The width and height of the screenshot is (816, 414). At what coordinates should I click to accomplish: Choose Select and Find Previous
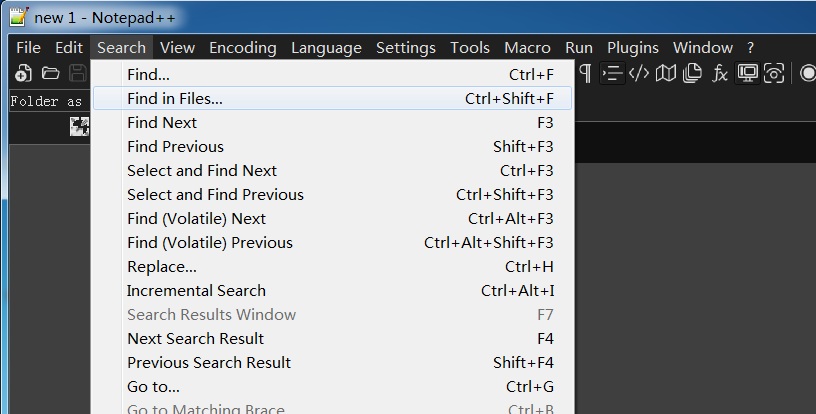215,194
